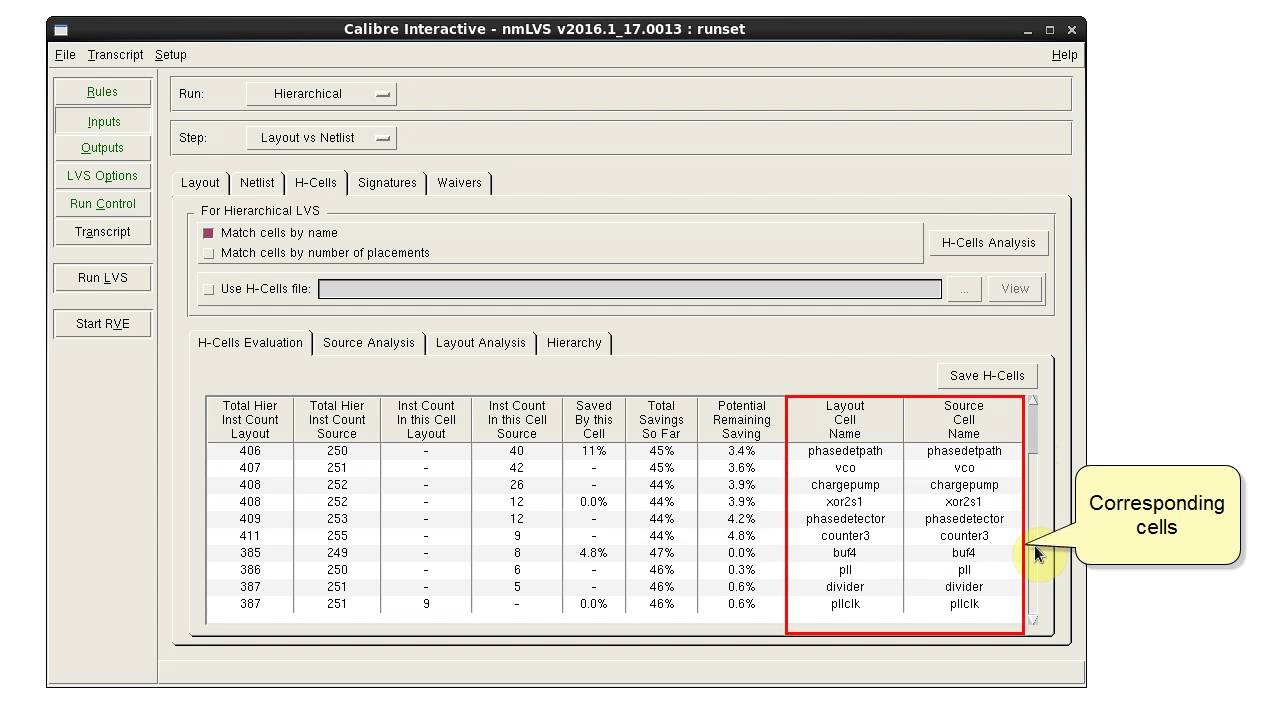Switch to the Netlist tab
This screenshot has height=720, width=1280.
tap(257, 183)
